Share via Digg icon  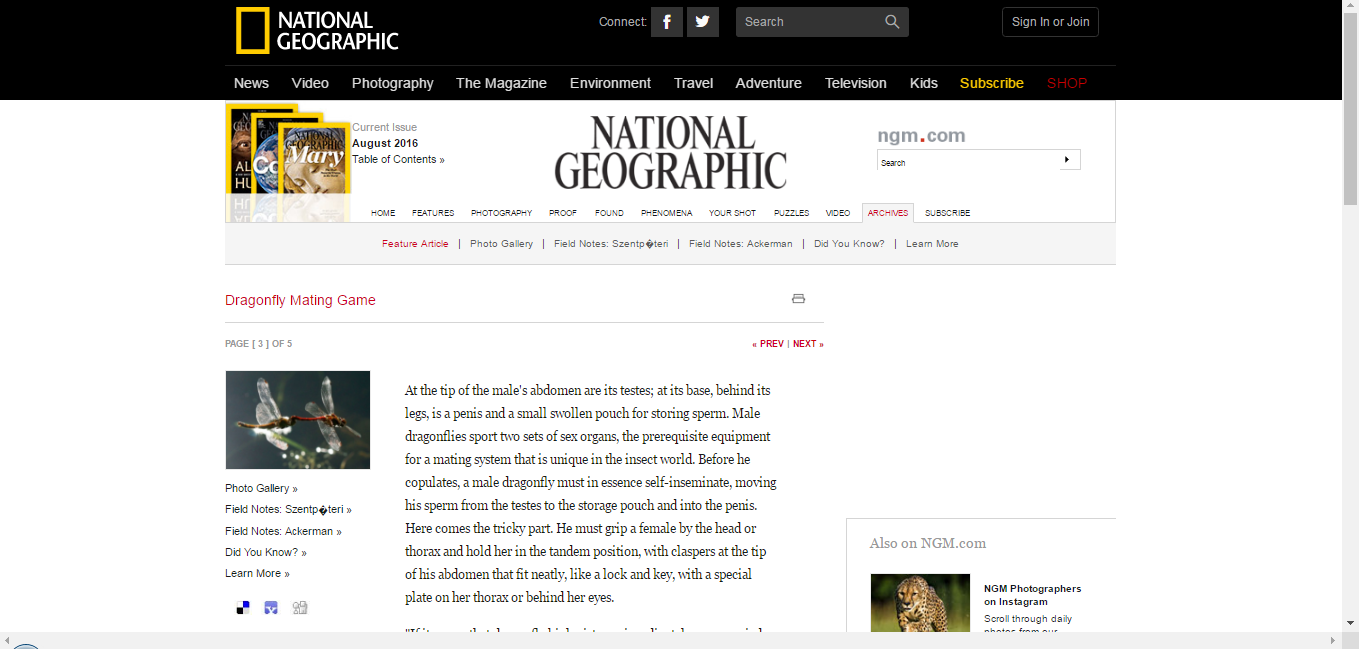[x=300, y=607]
